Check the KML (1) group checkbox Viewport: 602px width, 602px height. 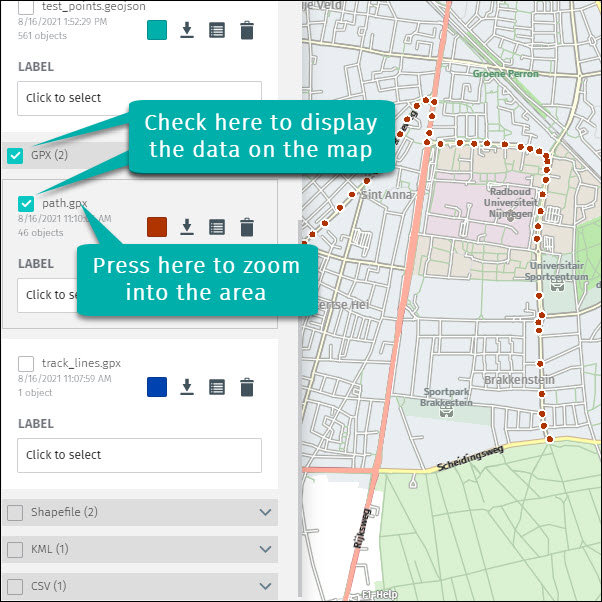[15, 549]
